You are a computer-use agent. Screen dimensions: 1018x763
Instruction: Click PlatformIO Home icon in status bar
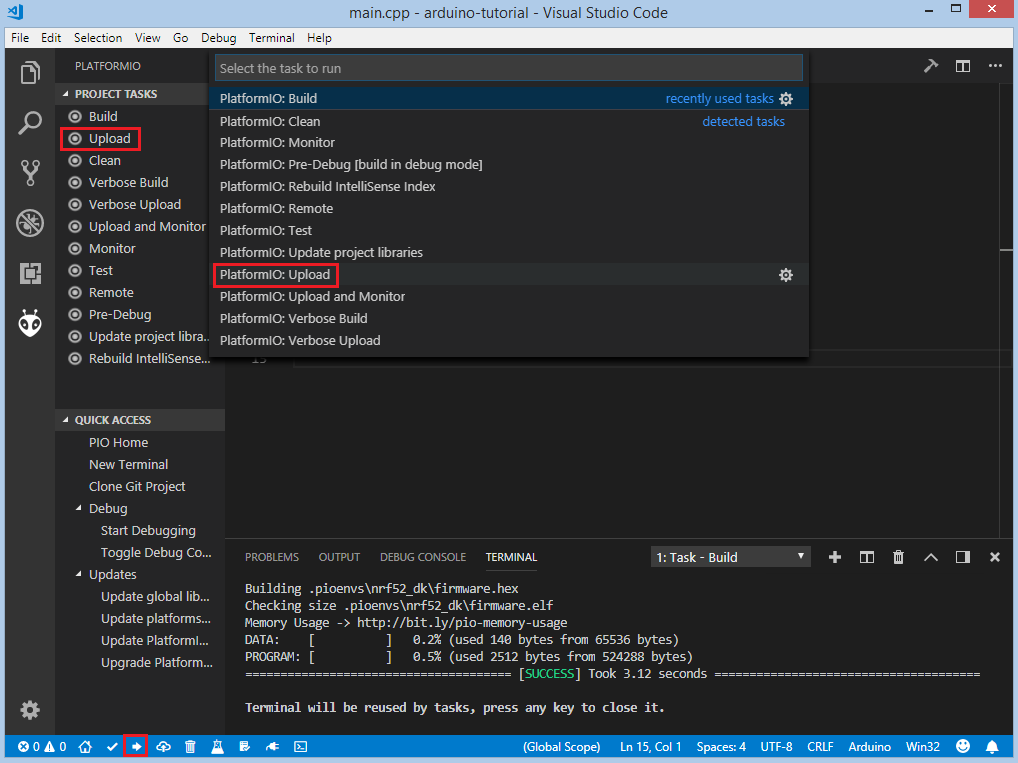85,747
